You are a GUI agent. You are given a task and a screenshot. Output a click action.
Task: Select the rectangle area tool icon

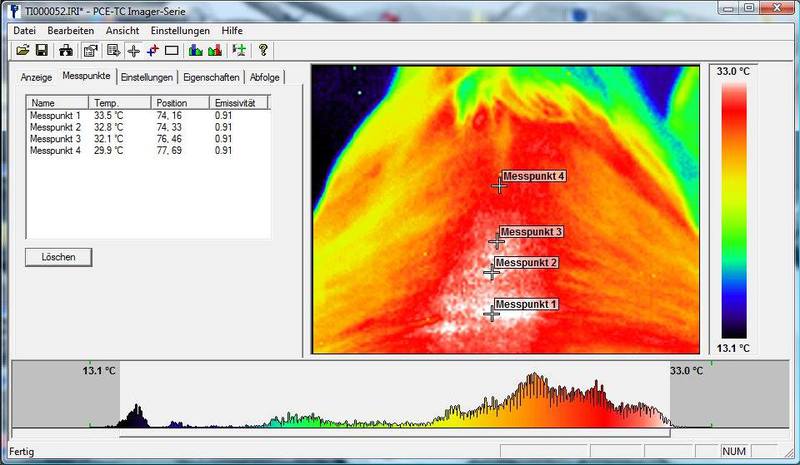pyautogui.click(x=171, y=50)
